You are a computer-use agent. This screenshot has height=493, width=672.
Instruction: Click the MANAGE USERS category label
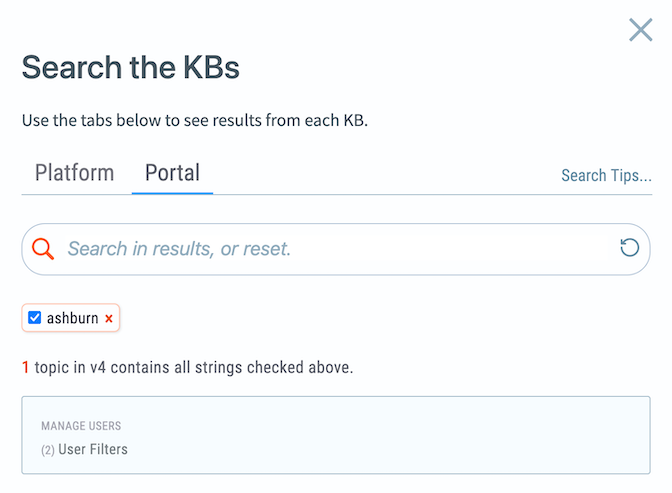pyautogui.click(x=81, y=426)
